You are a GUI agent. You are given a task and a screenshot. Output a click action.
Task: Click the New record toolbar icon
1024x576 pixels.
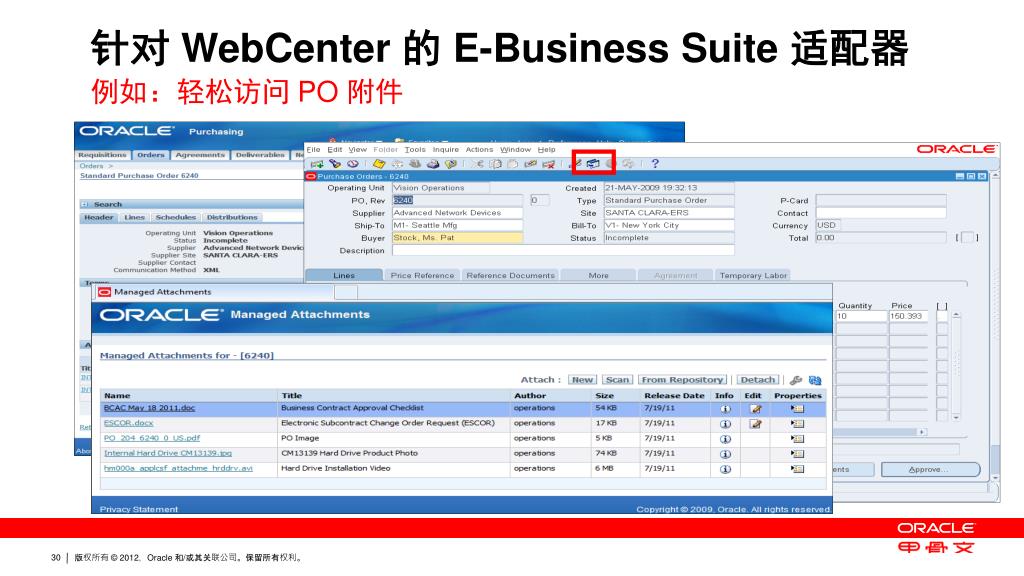[317, 164]
